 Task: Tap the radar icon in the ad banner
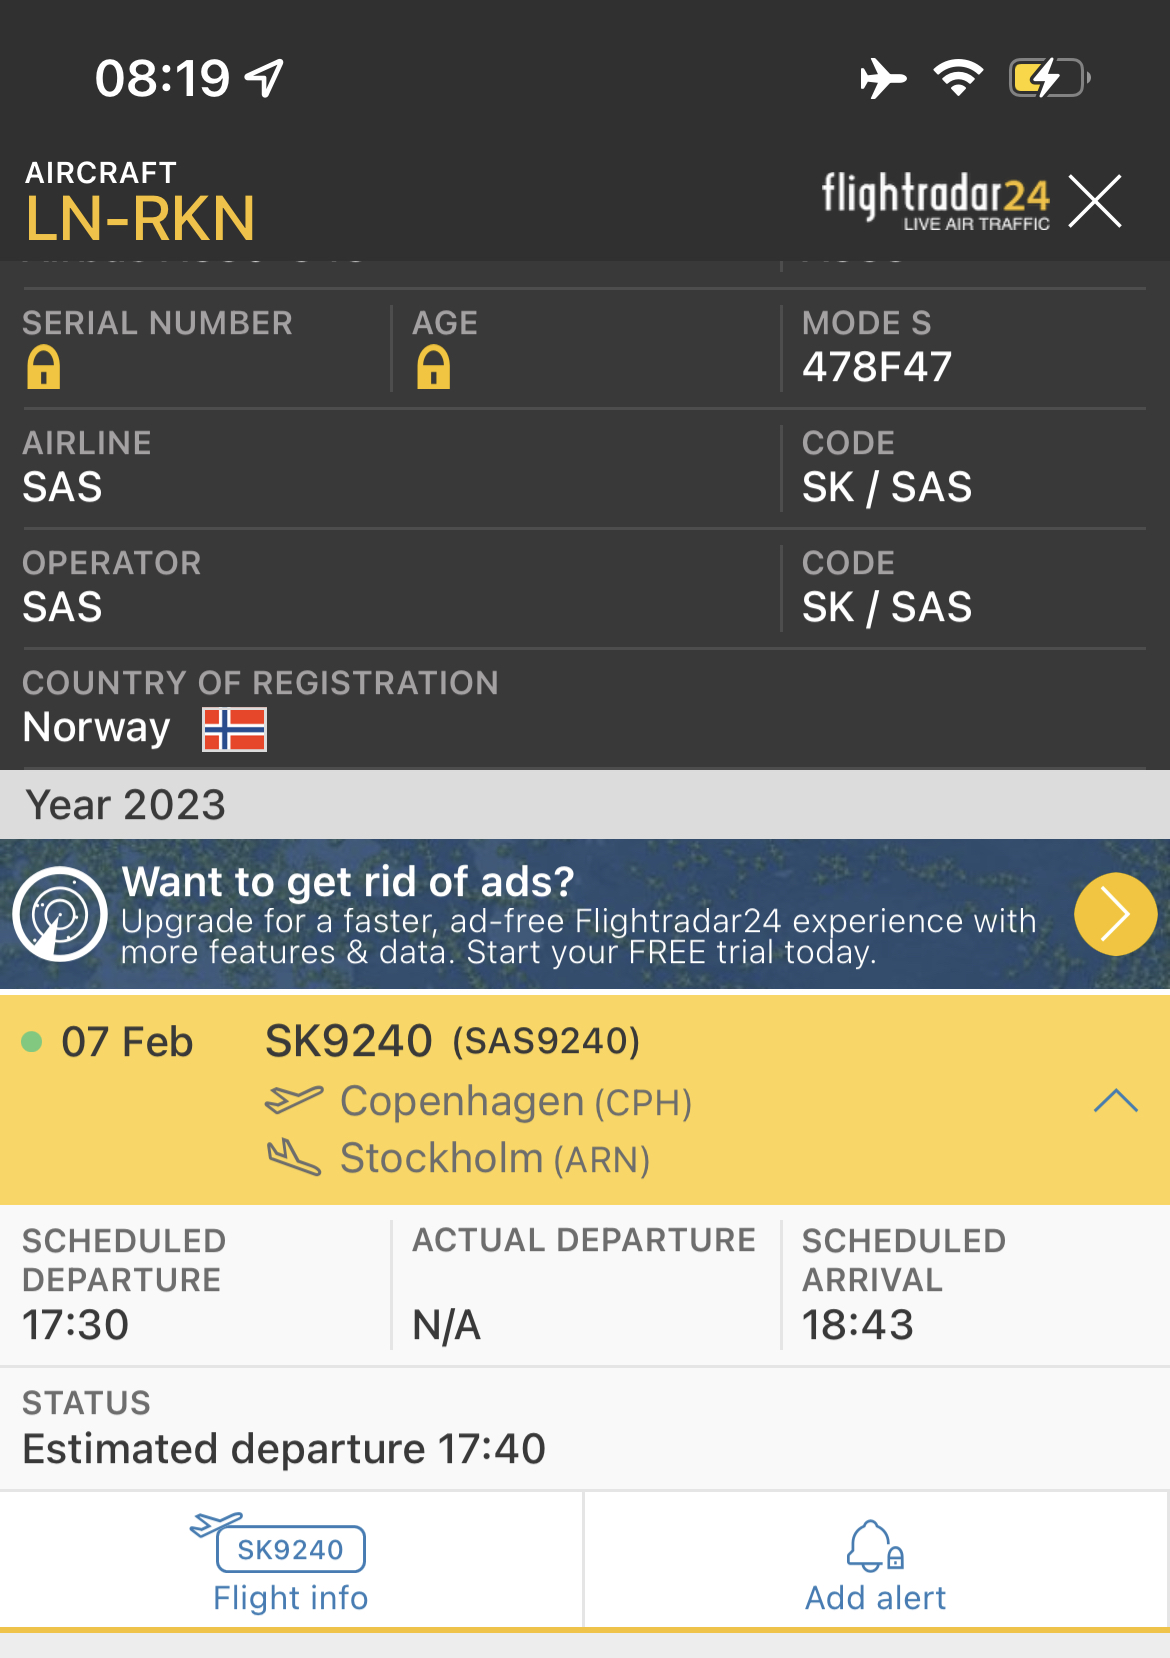[x=60, y=914]
